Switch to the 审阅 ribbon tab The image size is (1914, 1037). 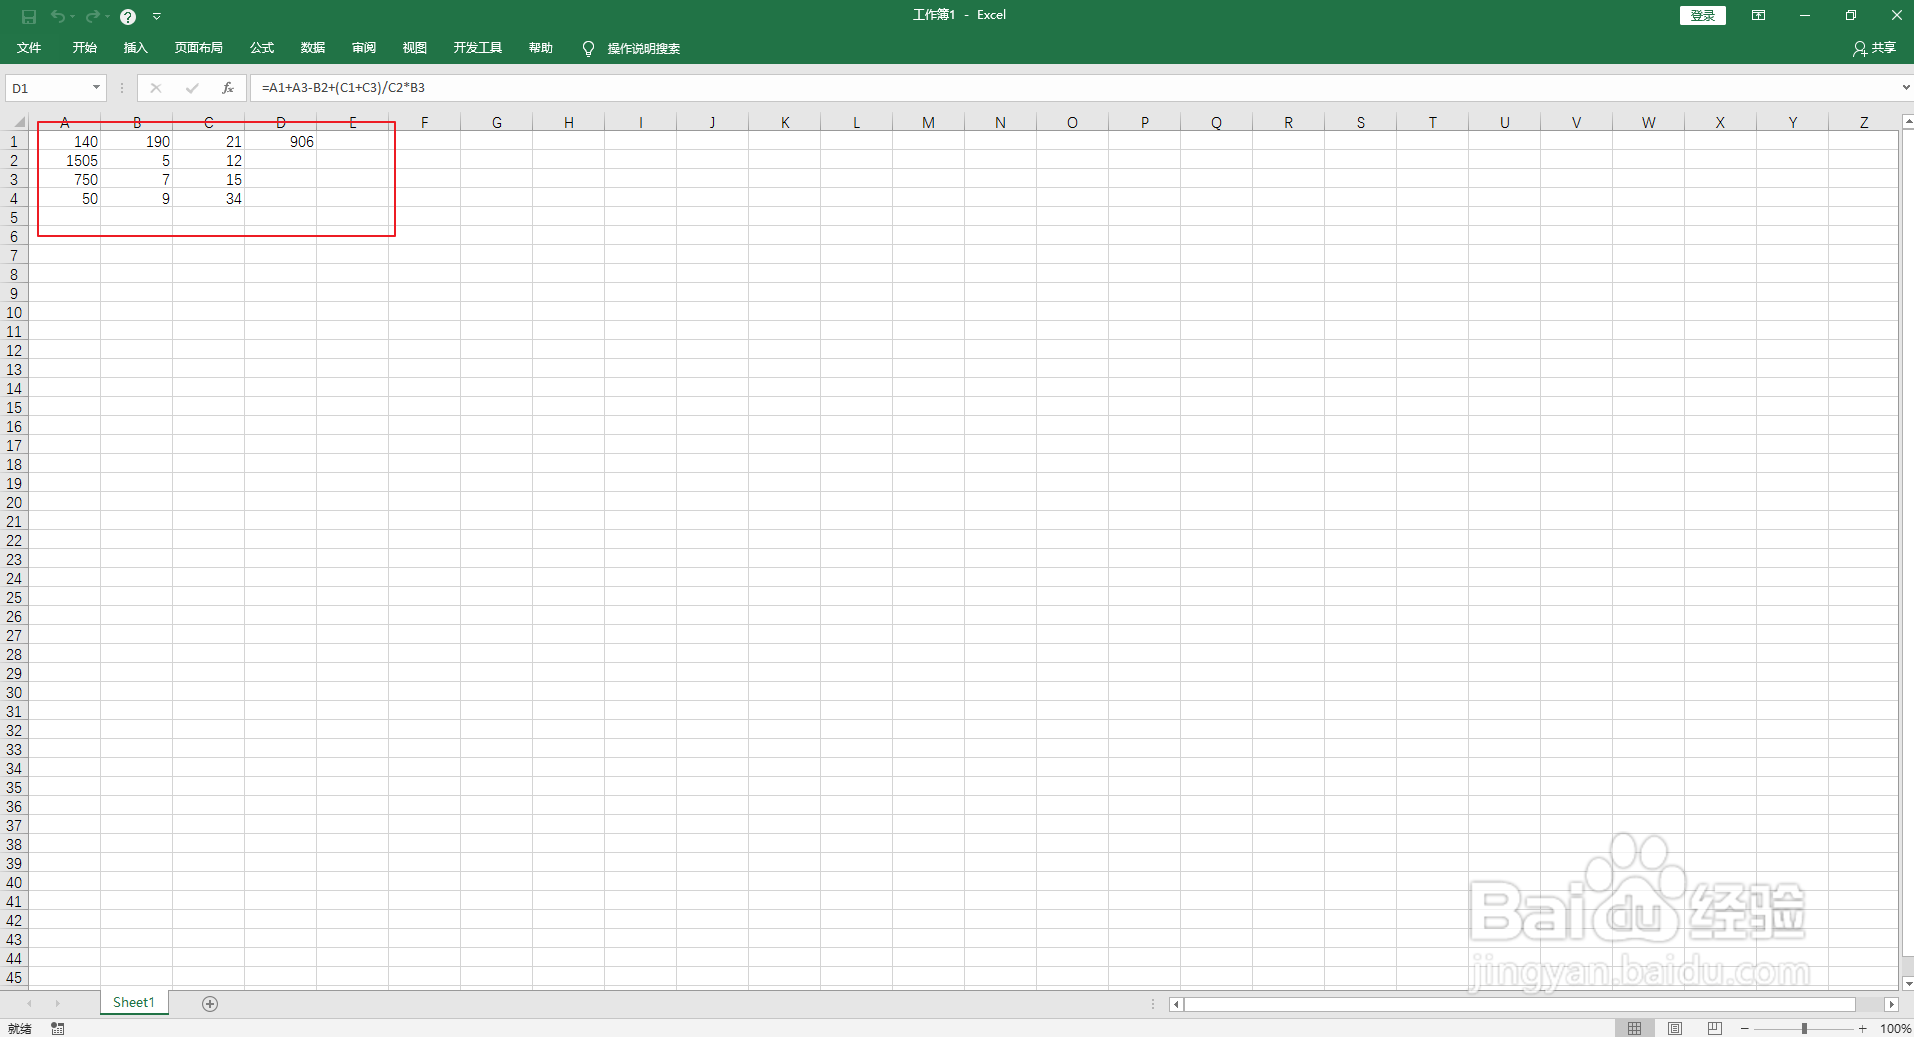point(364,48)
